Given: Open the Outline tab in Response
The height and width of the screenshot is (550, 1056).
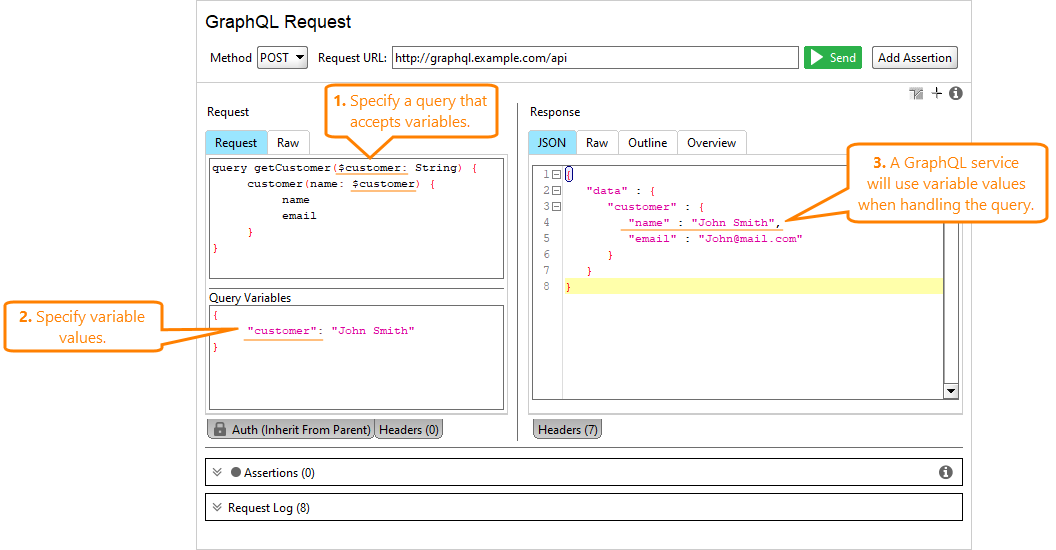Looking at the screenshot, I should pyautogui.click(x=647, y=143).
